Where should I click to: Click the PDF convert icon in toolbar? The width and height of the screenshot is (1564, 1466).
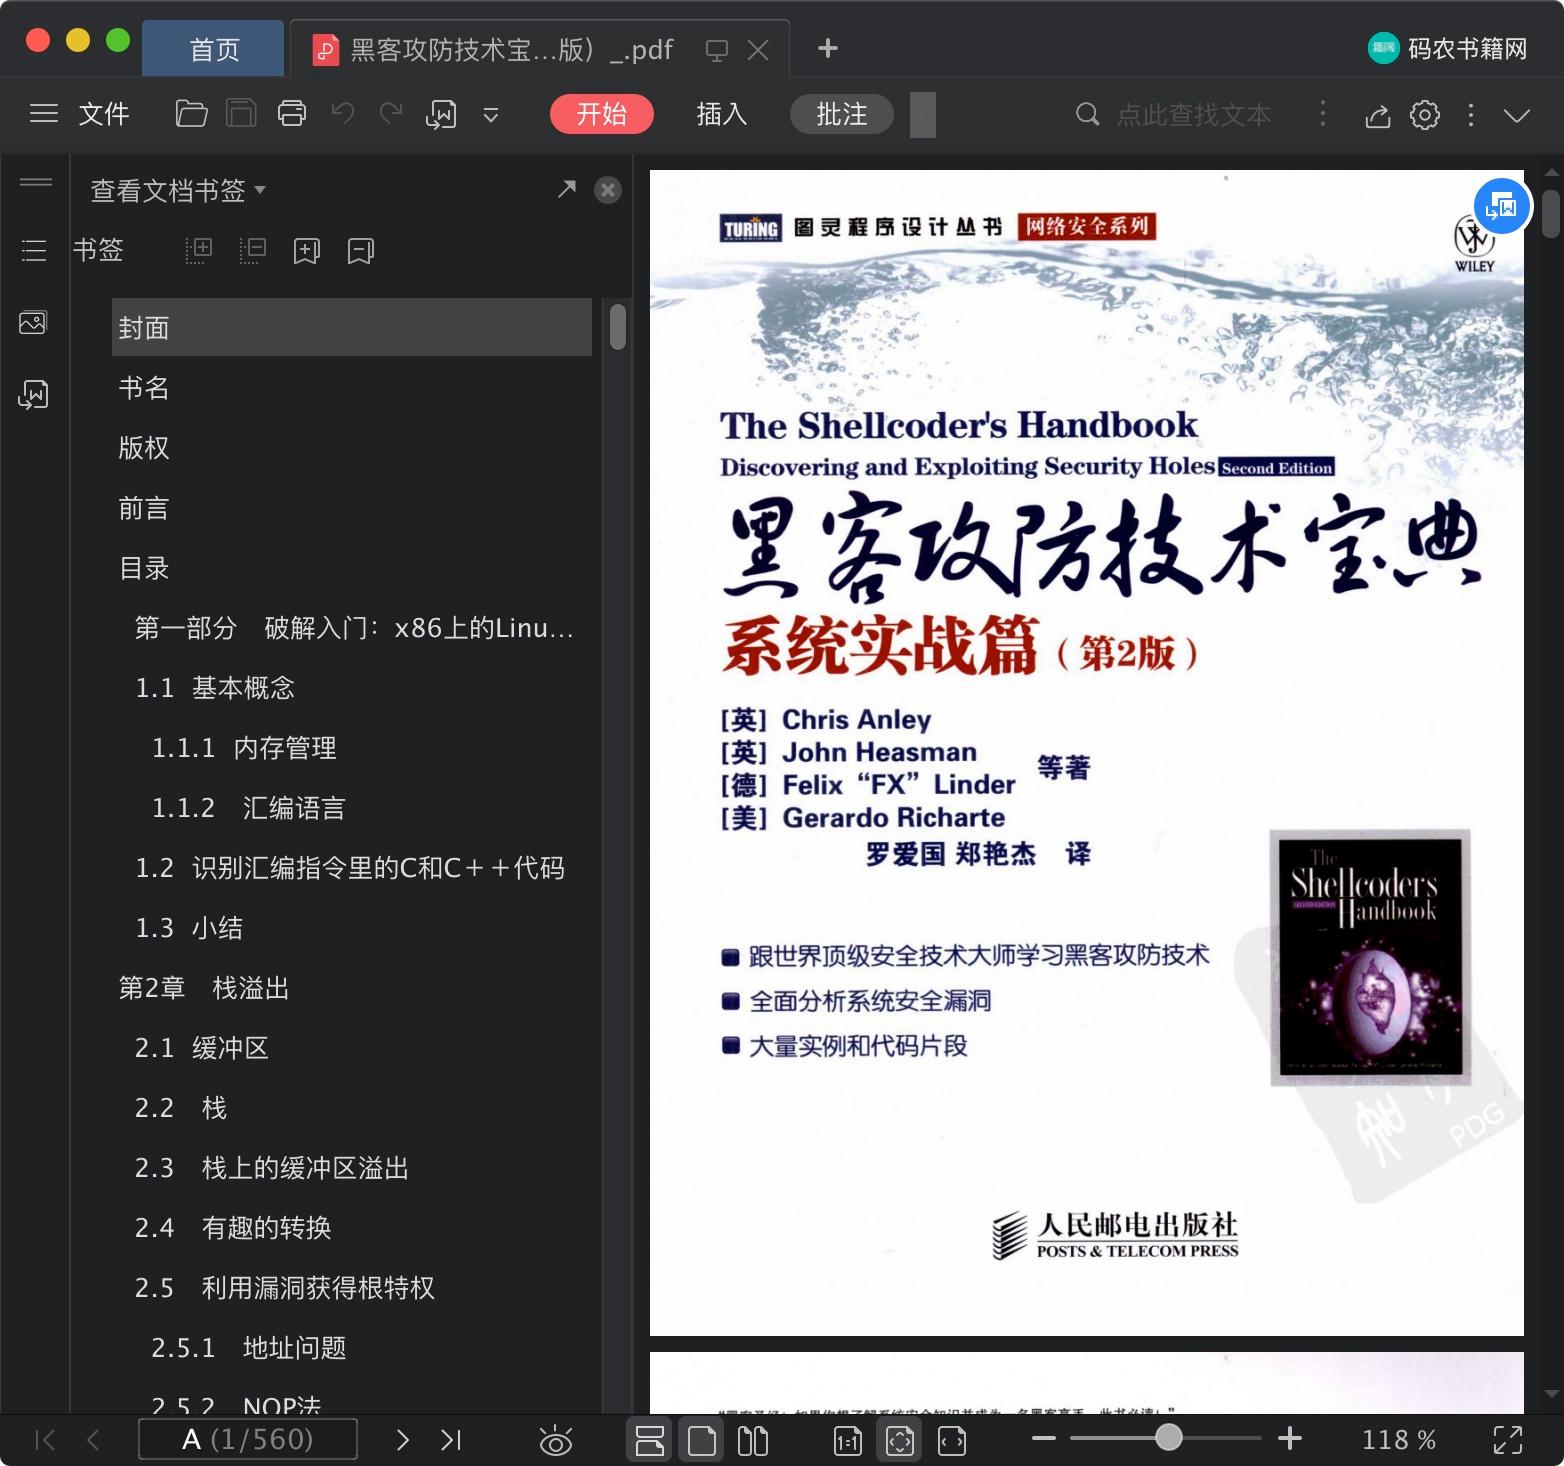[x=441, y=114]
